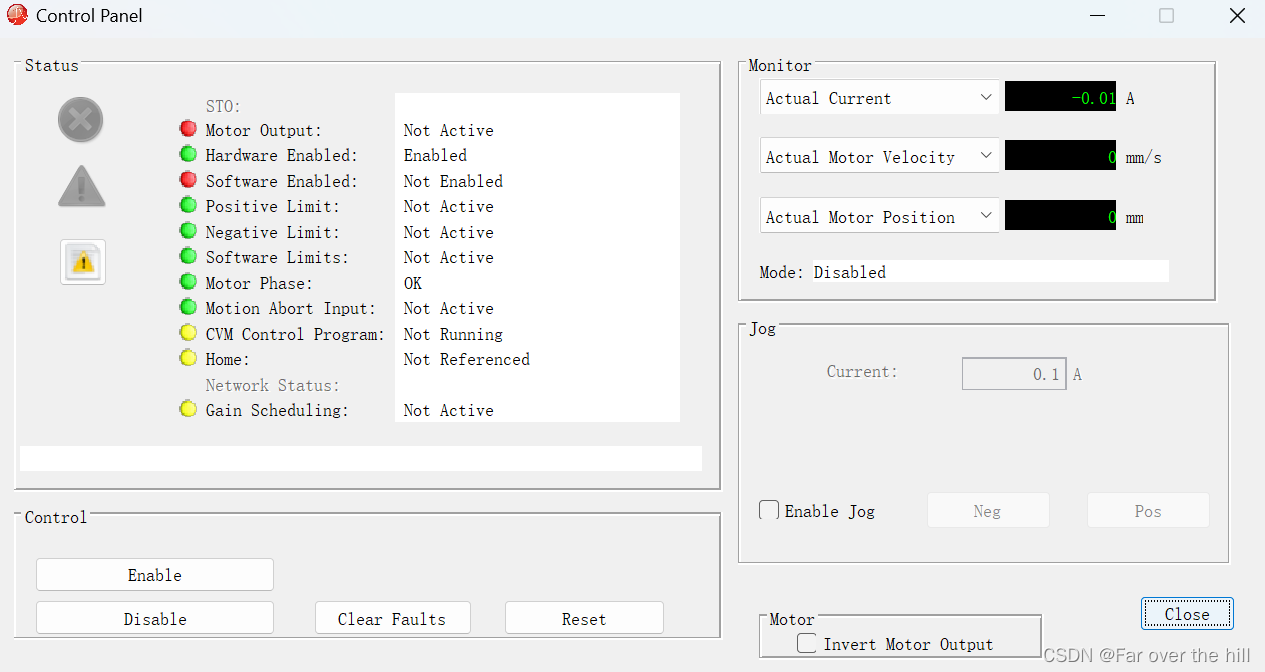Click the green Positive Limit indicator

tap(188, 205)
